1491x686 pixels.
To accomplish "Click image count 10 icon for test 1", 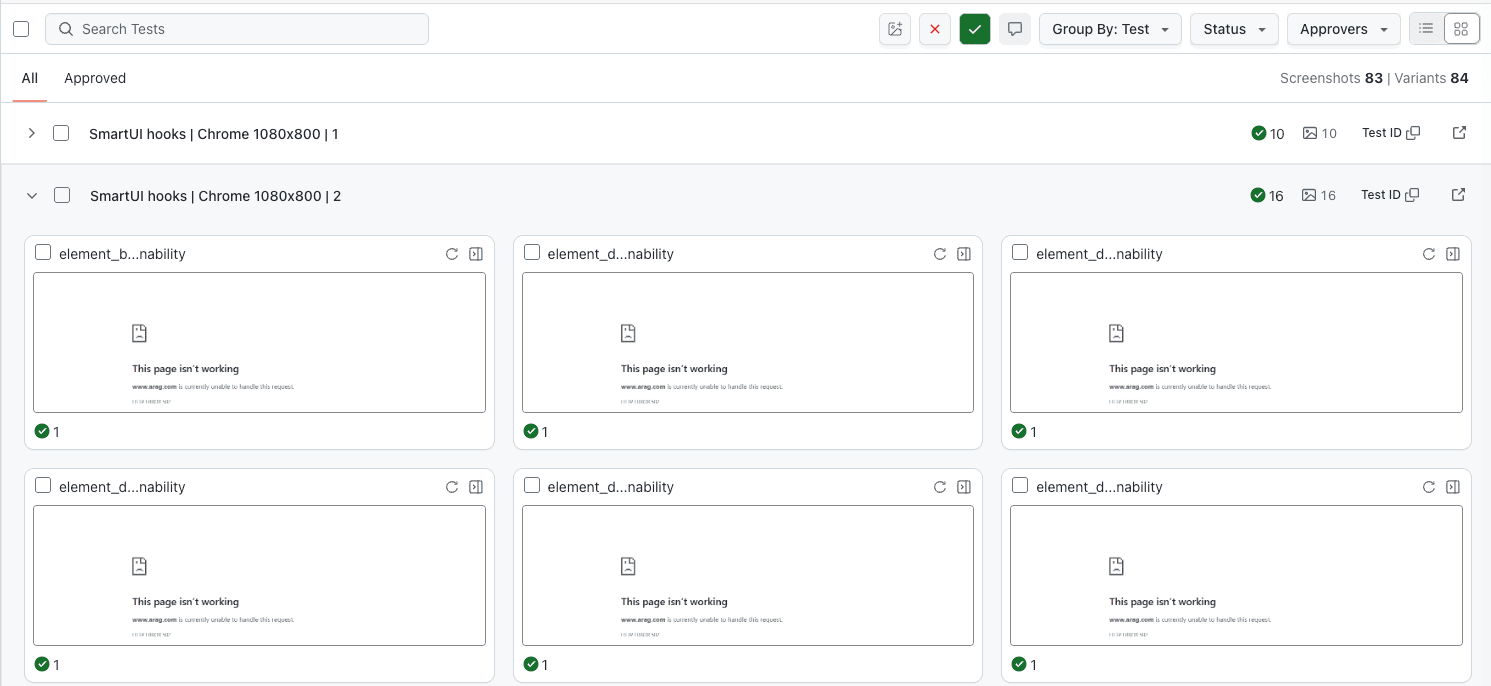I will point(1310,133).
